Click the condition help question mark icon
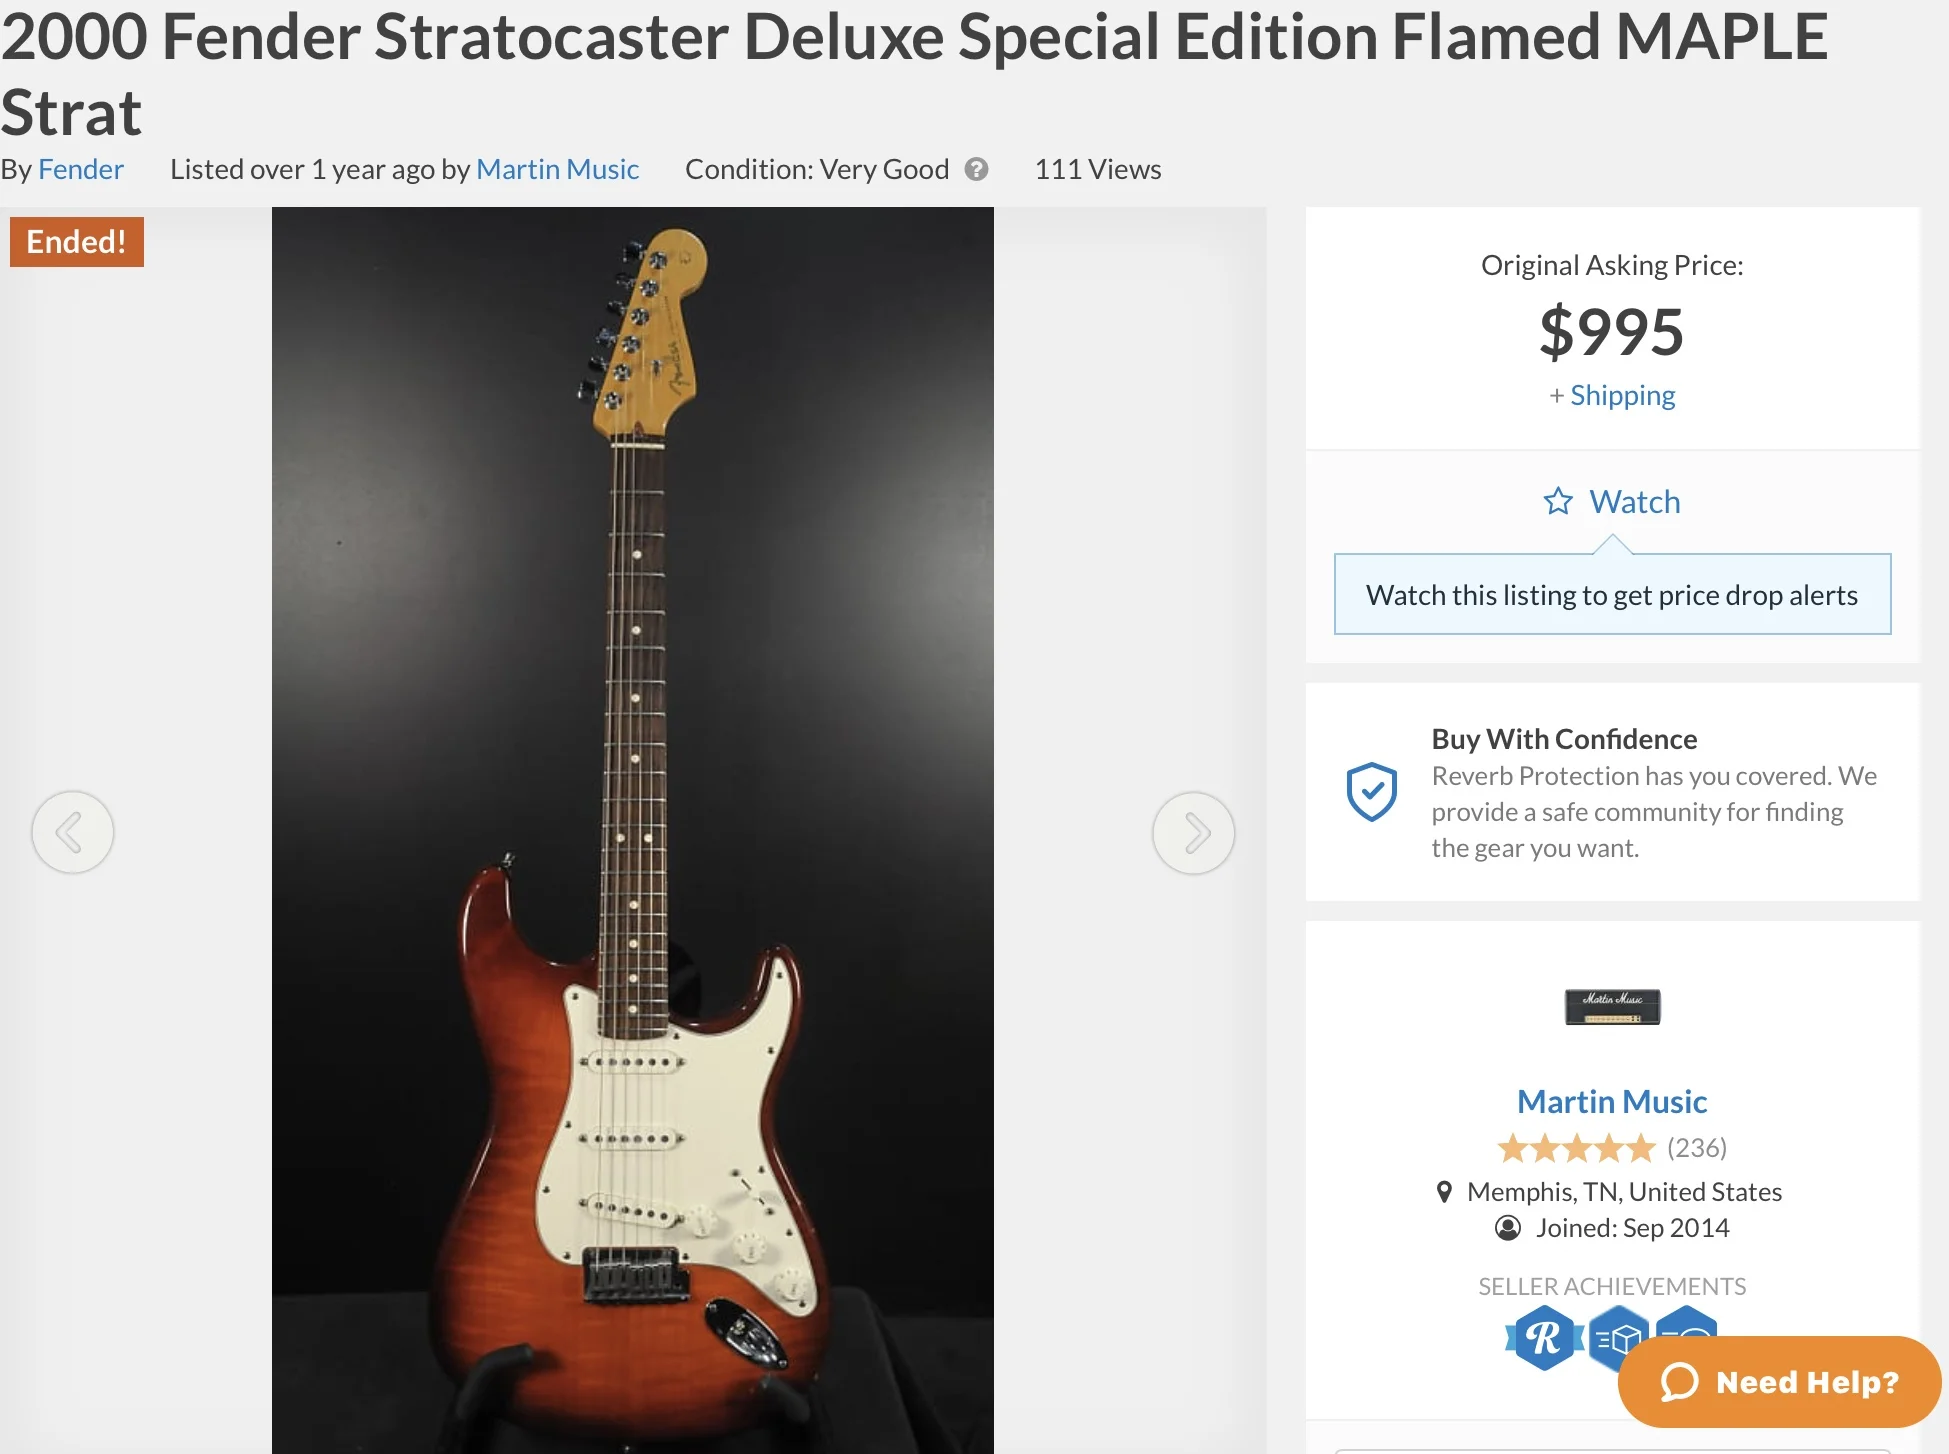 point(976,170)
